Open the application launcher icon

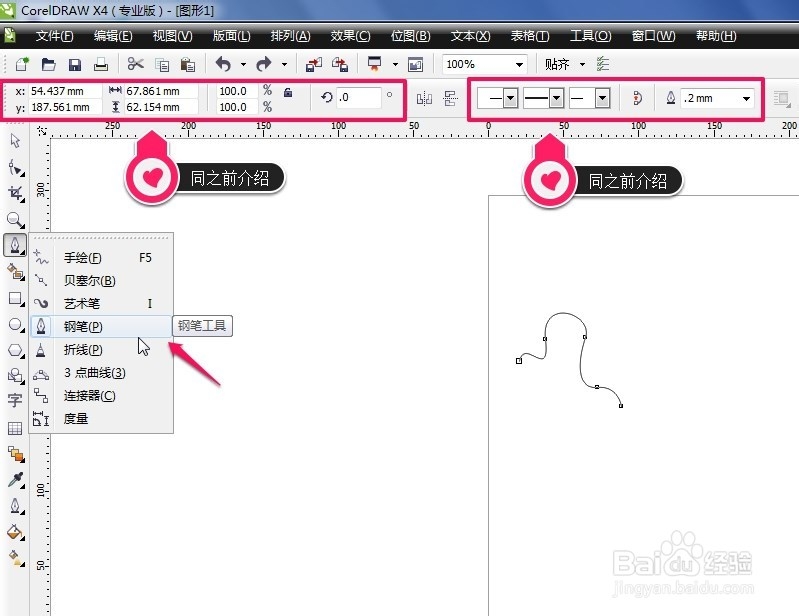click(x=375, y=64)
